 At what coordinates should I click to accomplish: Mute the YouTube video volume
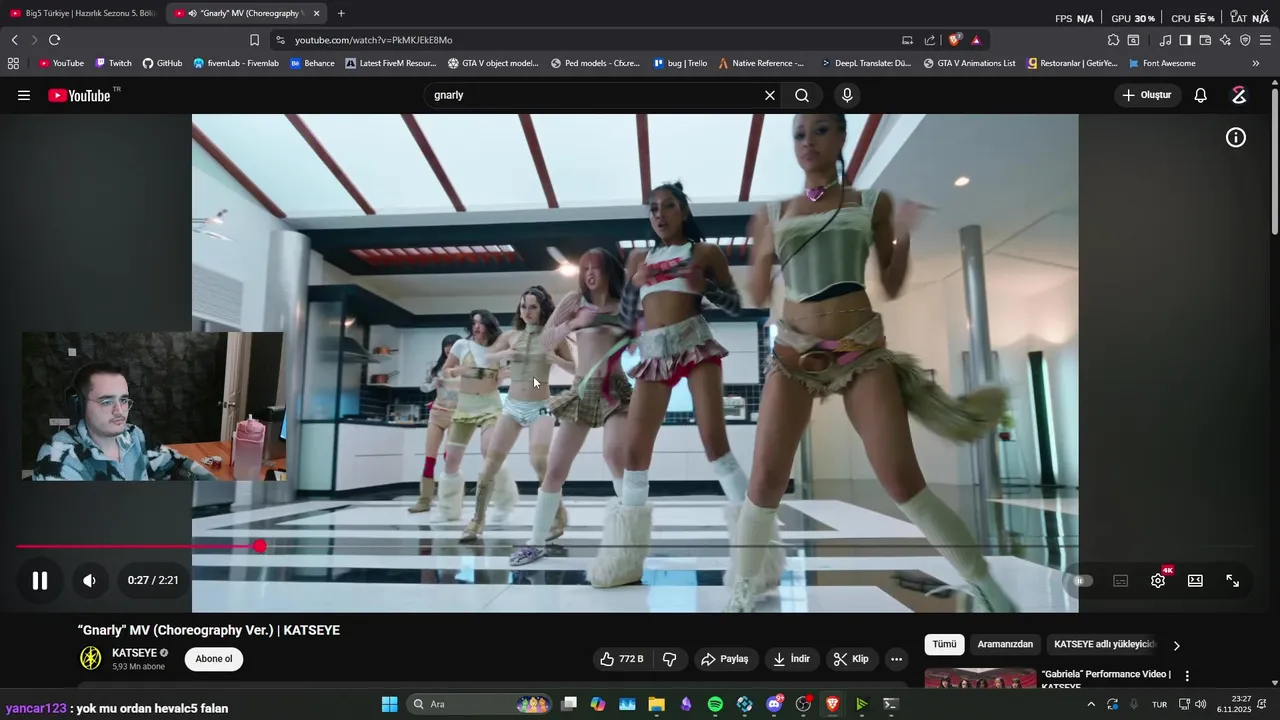click(89, 580)
